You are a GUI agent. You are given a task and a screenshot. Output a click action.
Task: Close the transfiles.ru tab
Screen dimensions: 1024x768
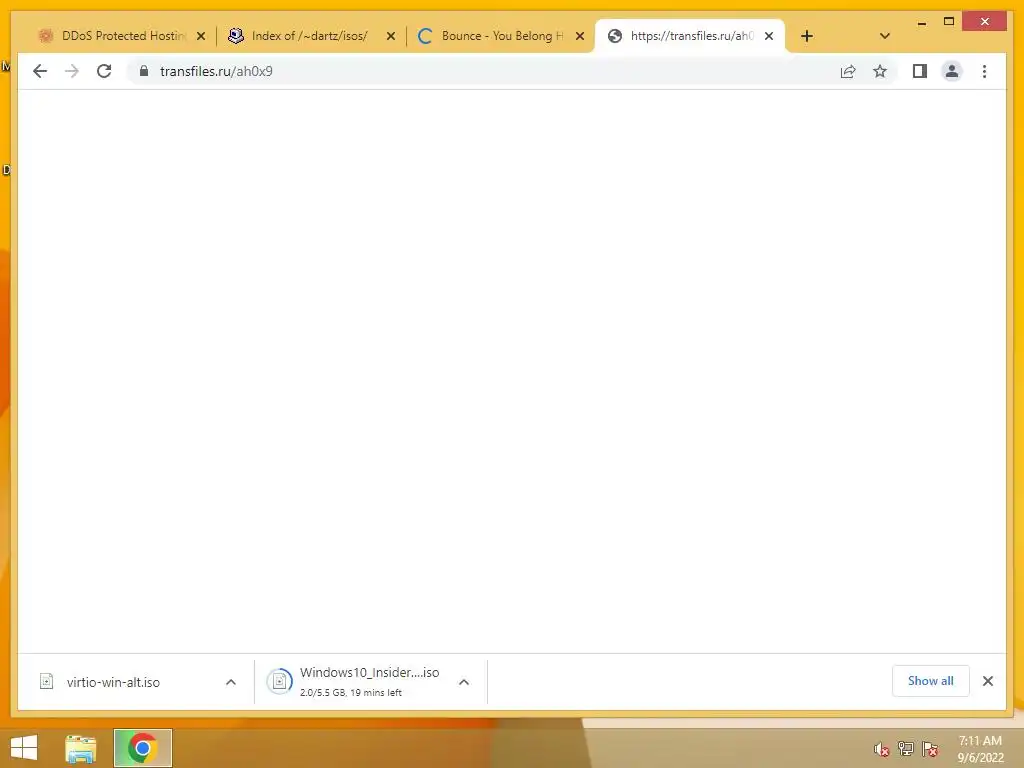tap(769, 36)
